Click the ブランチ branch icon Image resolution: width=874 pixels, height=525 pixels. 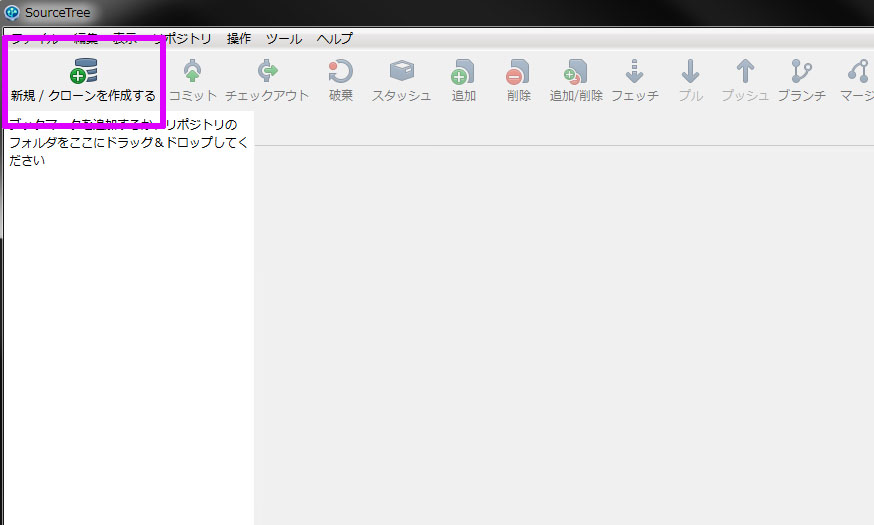coord(801,71)
